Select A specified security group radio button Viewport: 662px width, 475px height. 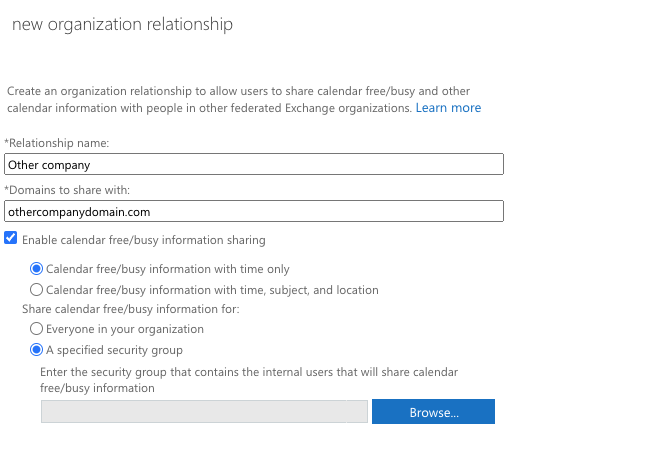pos(37,350)
